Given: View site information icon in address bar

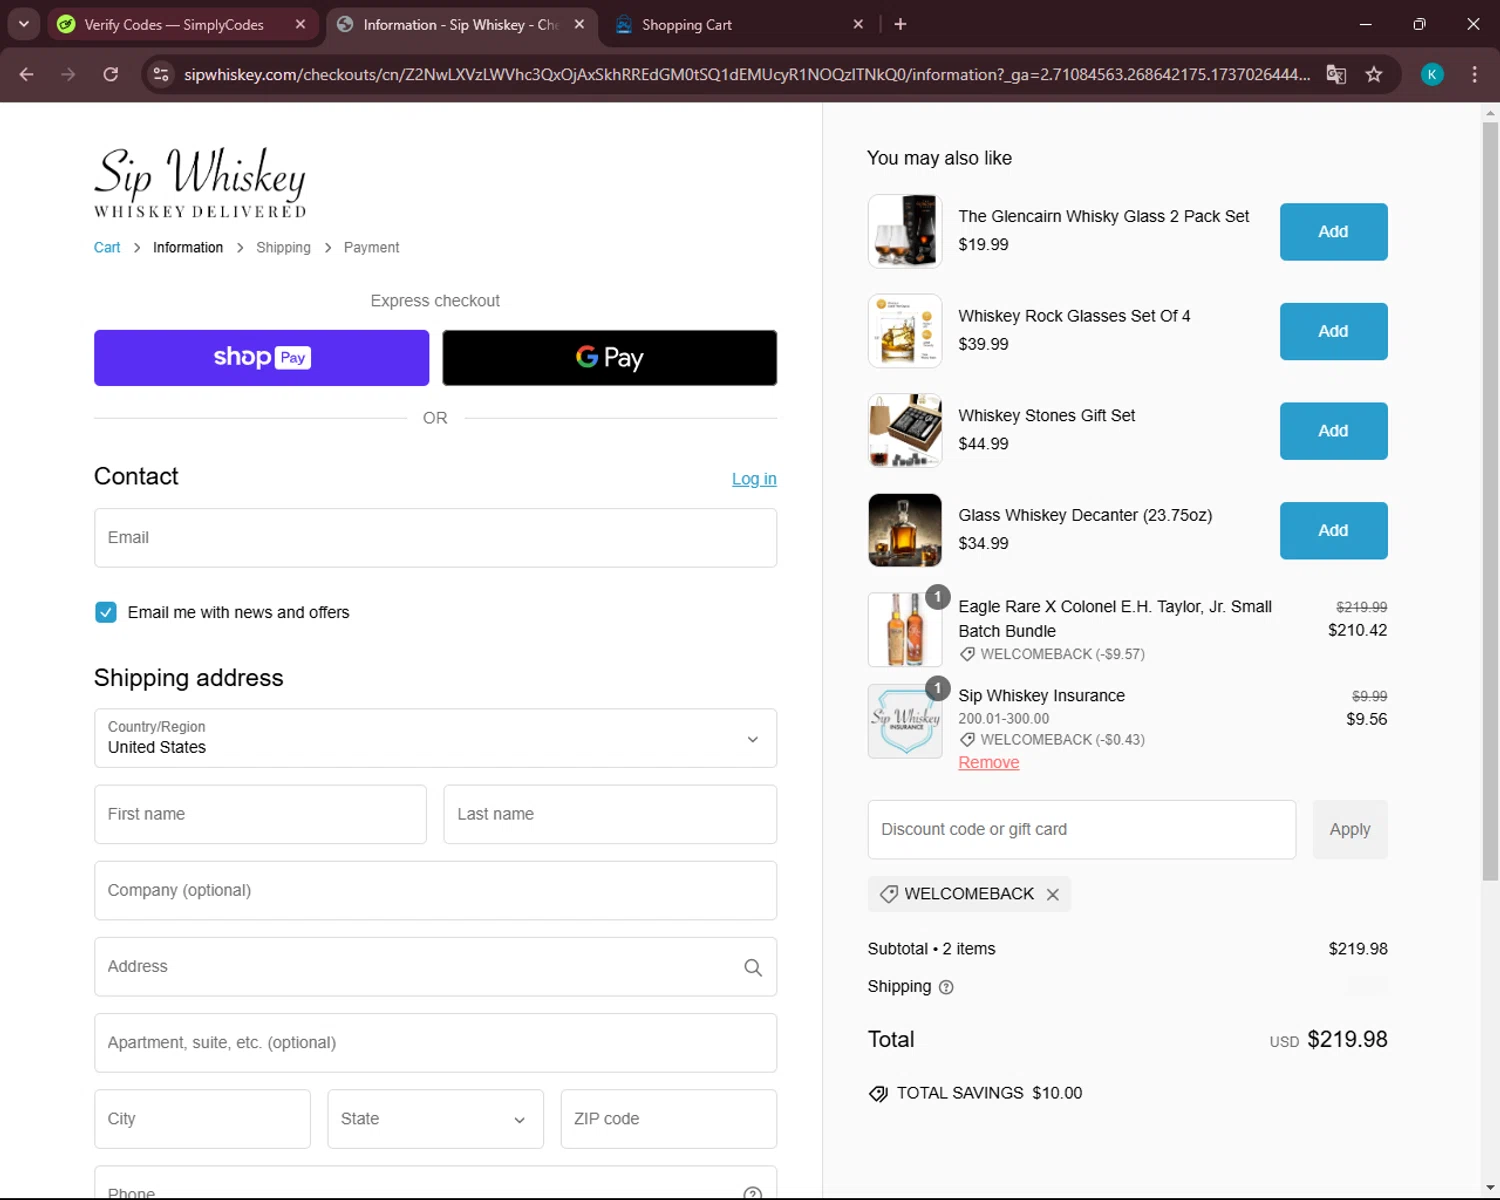Looking at the screenshot, I should tap(161, 74).
